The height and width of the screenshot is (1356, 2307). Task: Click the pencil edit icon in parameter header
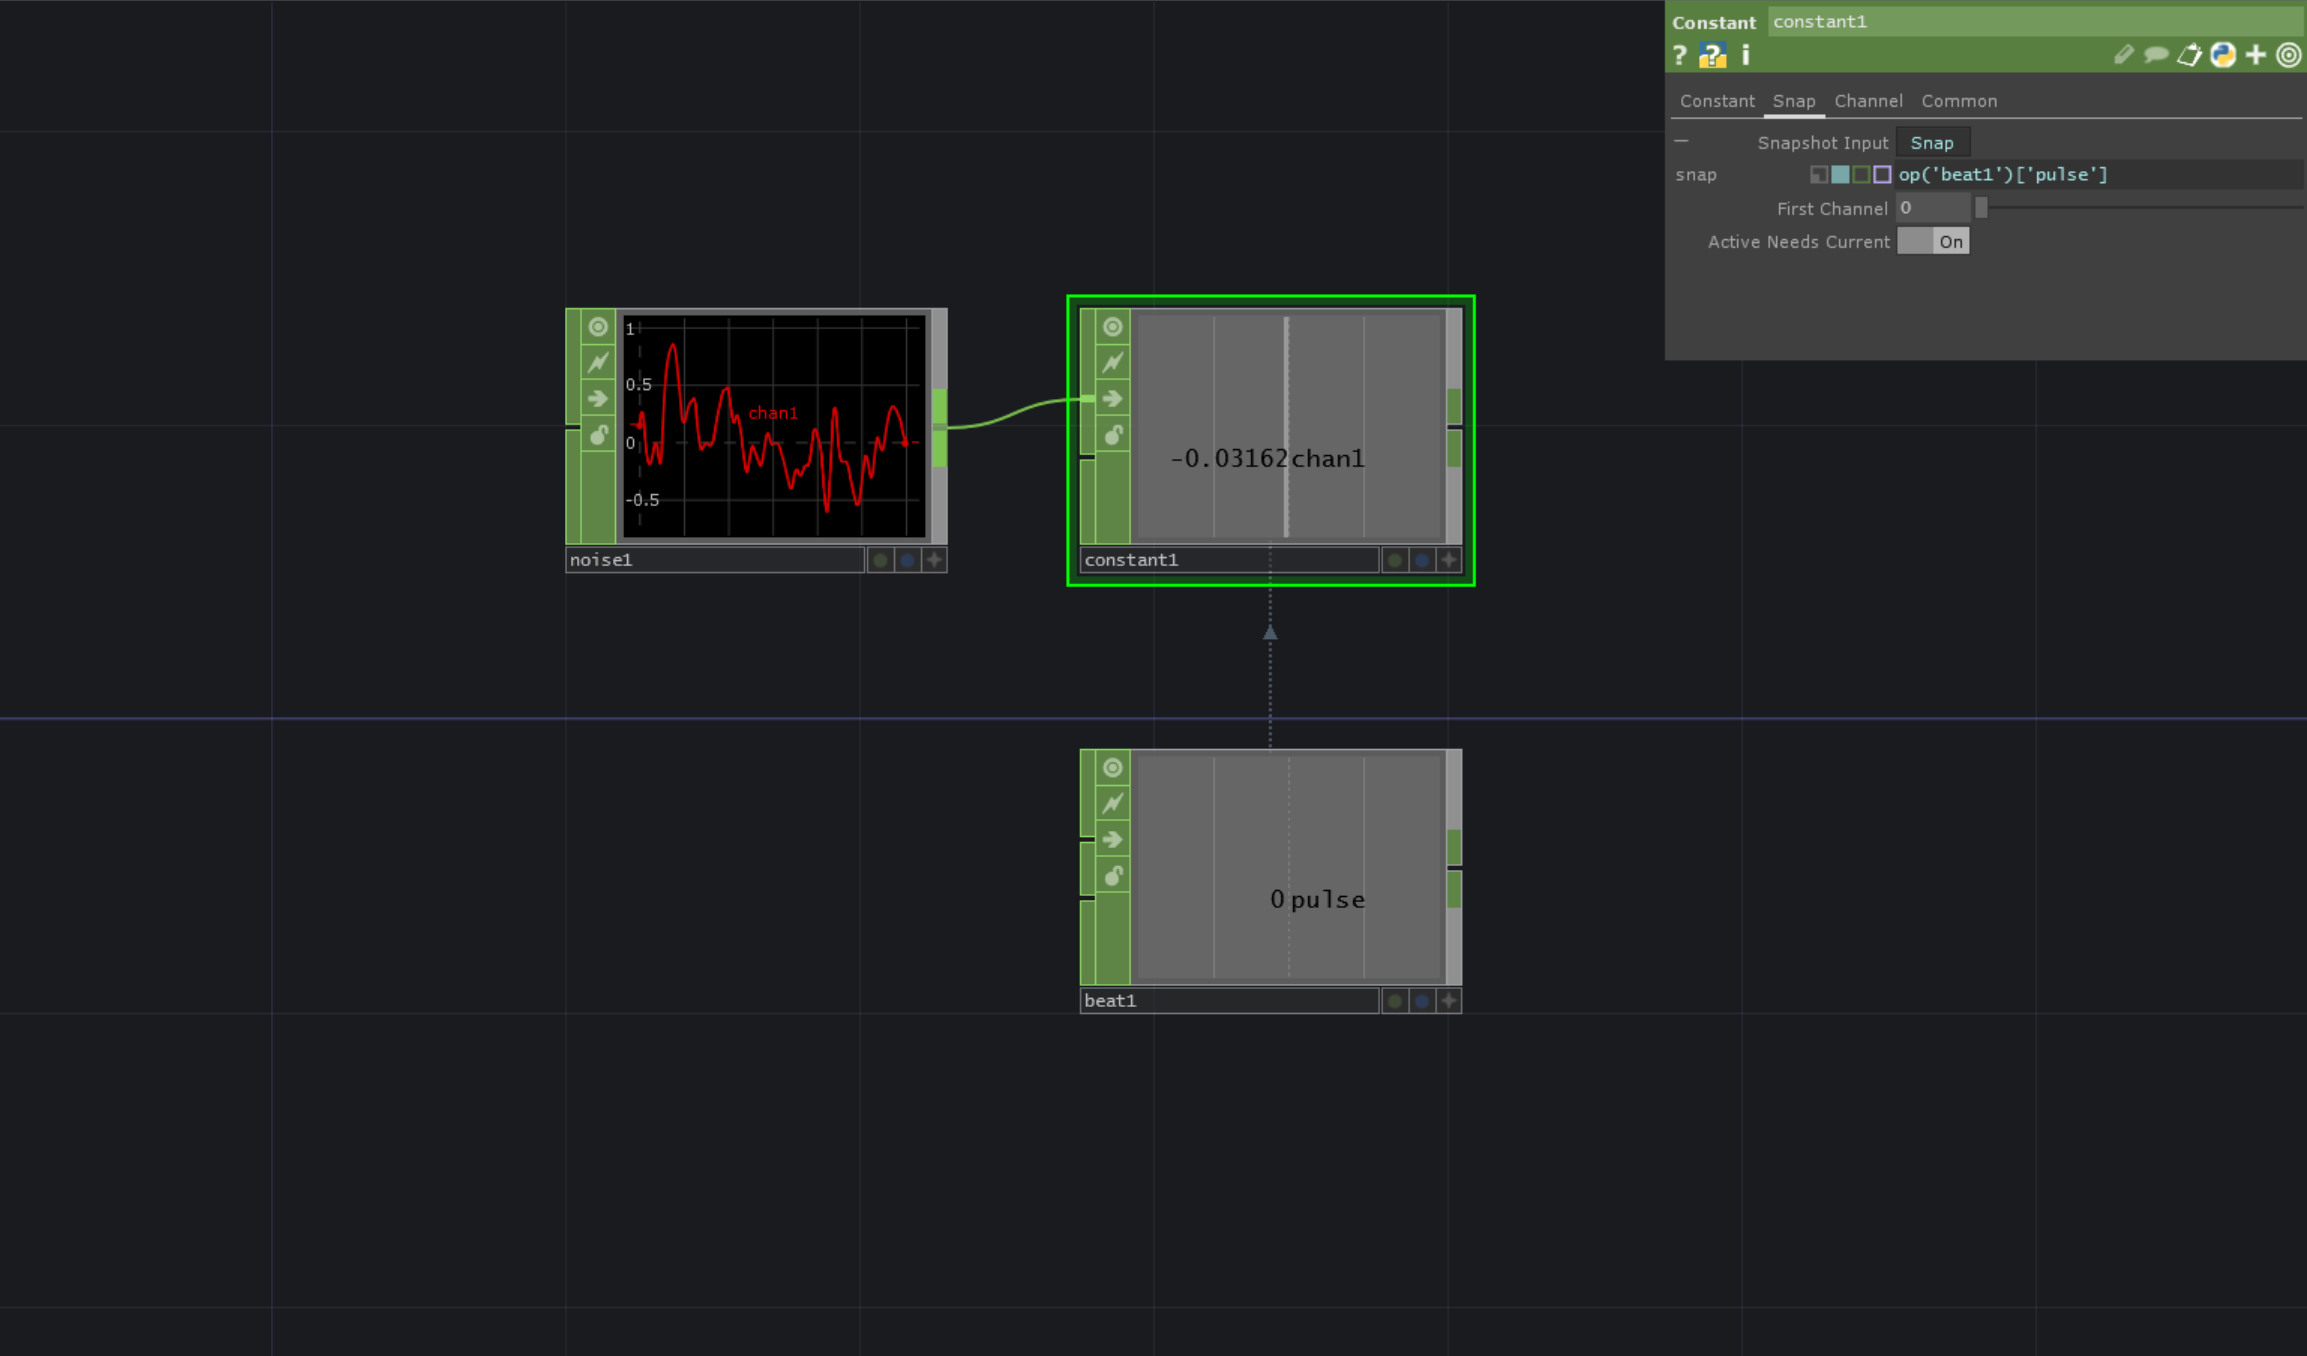[2123, 55]
